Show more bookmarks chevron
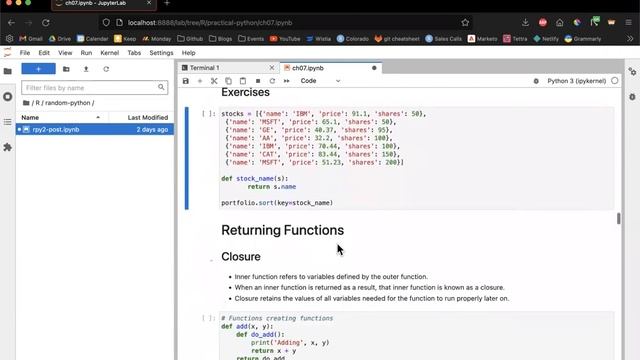 (630, 39)
